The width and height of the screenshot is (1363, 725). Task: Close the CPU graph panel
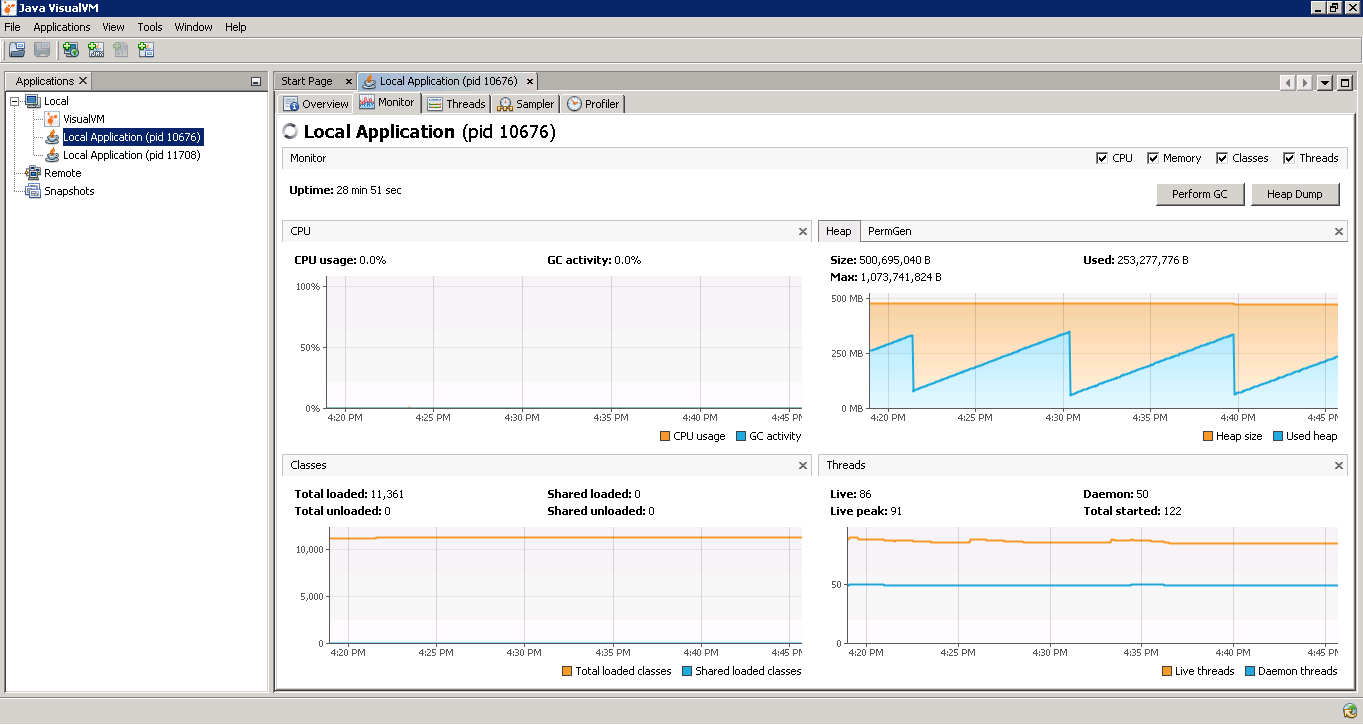pyautogui.click(x=802, y=231)
